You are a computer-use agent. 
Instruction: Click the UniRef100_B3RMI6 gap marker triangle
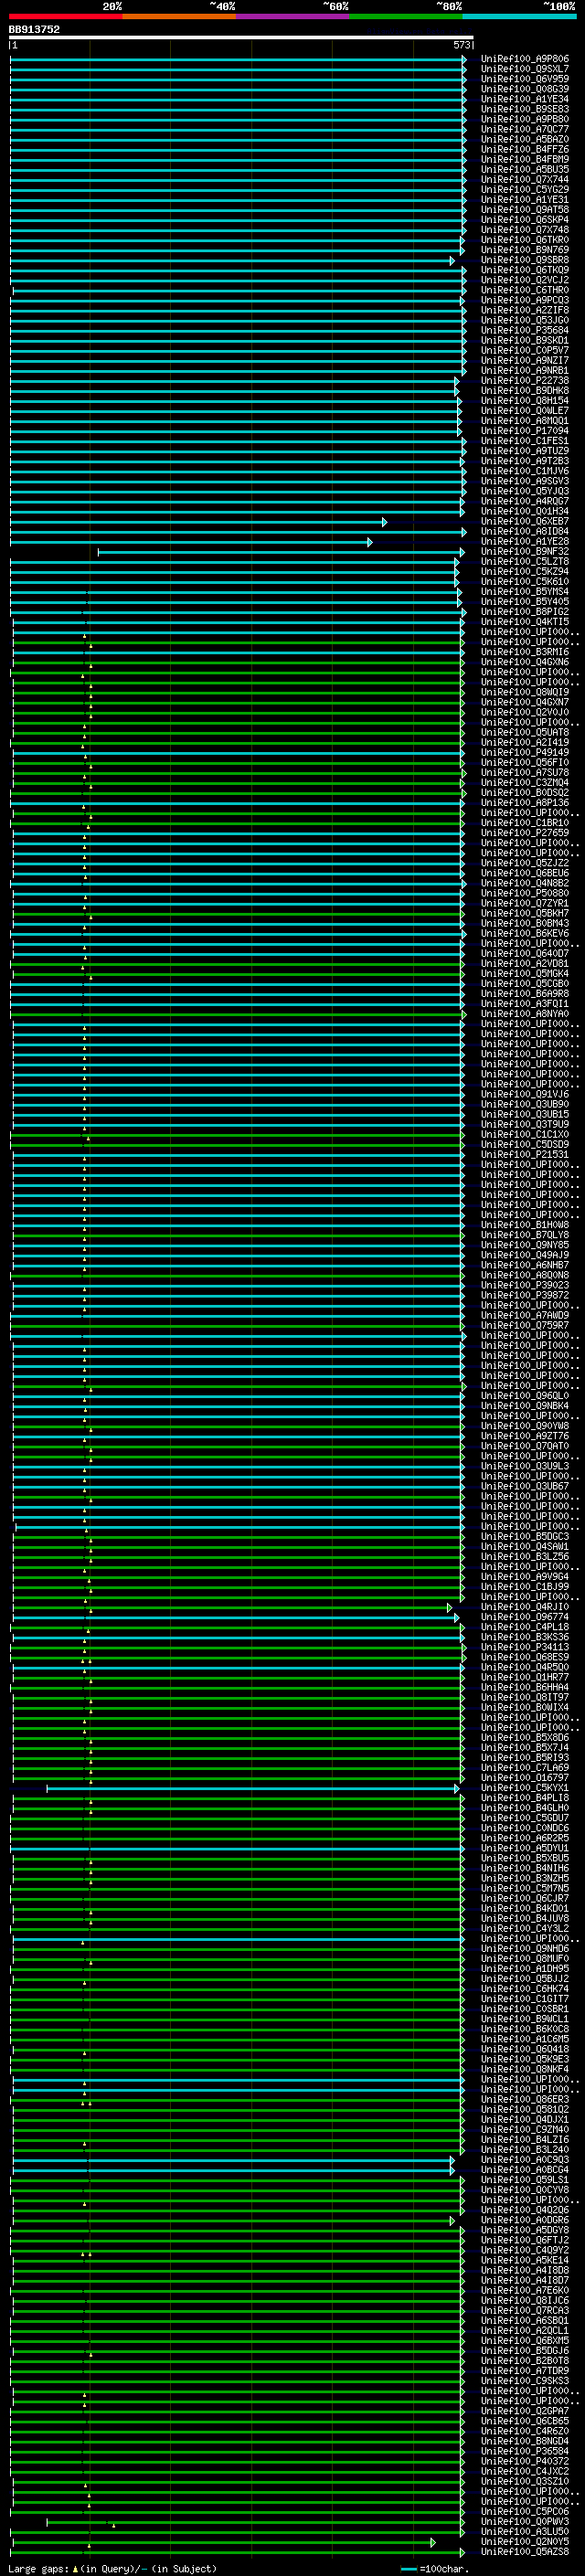click(91, 645)
